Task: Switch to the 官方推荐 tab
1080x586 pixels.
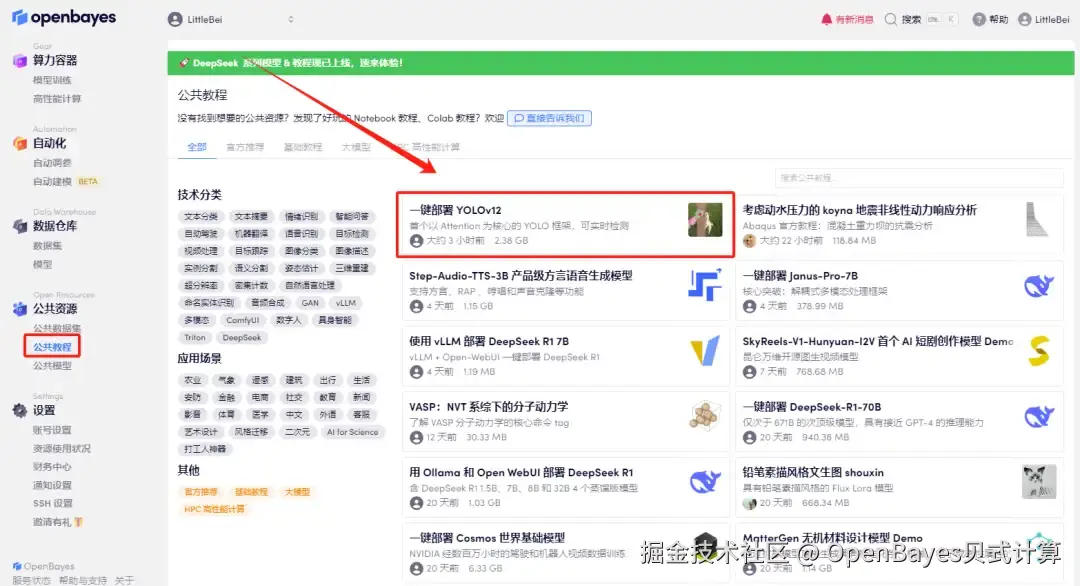Action: coord(245,147)
